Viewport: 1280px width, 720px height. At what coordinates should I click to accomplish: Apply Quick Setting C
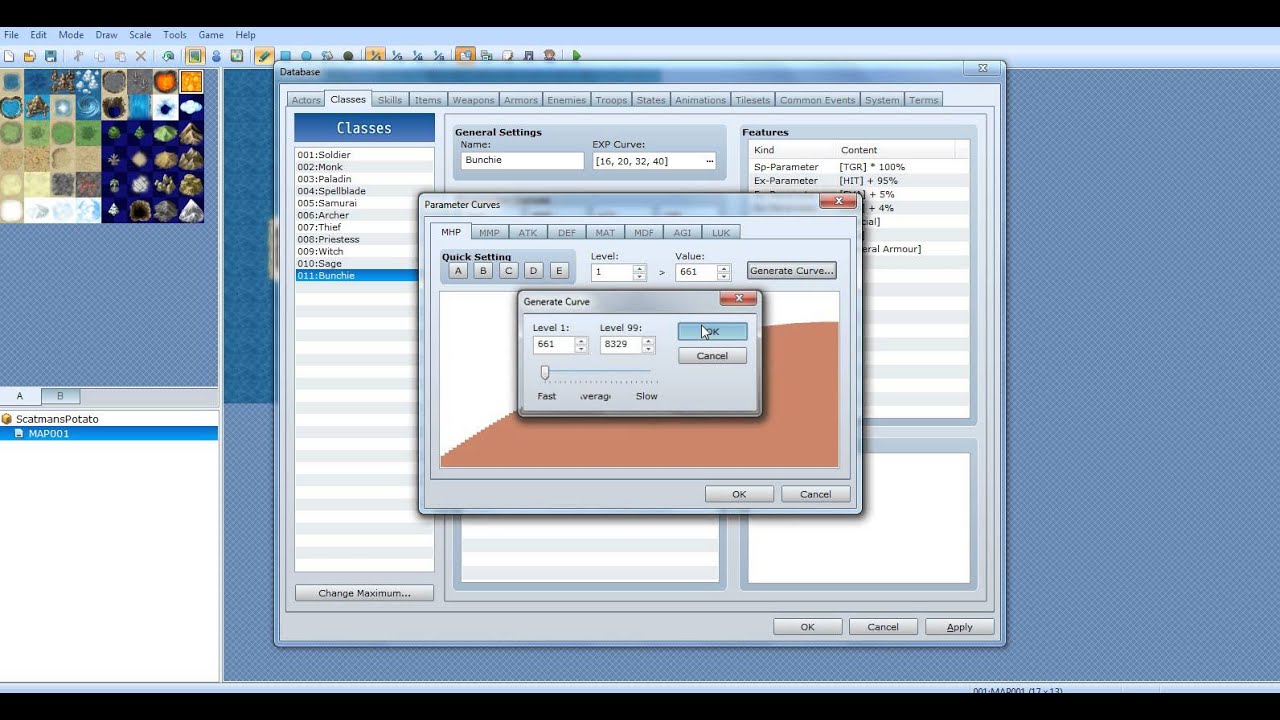509,271
